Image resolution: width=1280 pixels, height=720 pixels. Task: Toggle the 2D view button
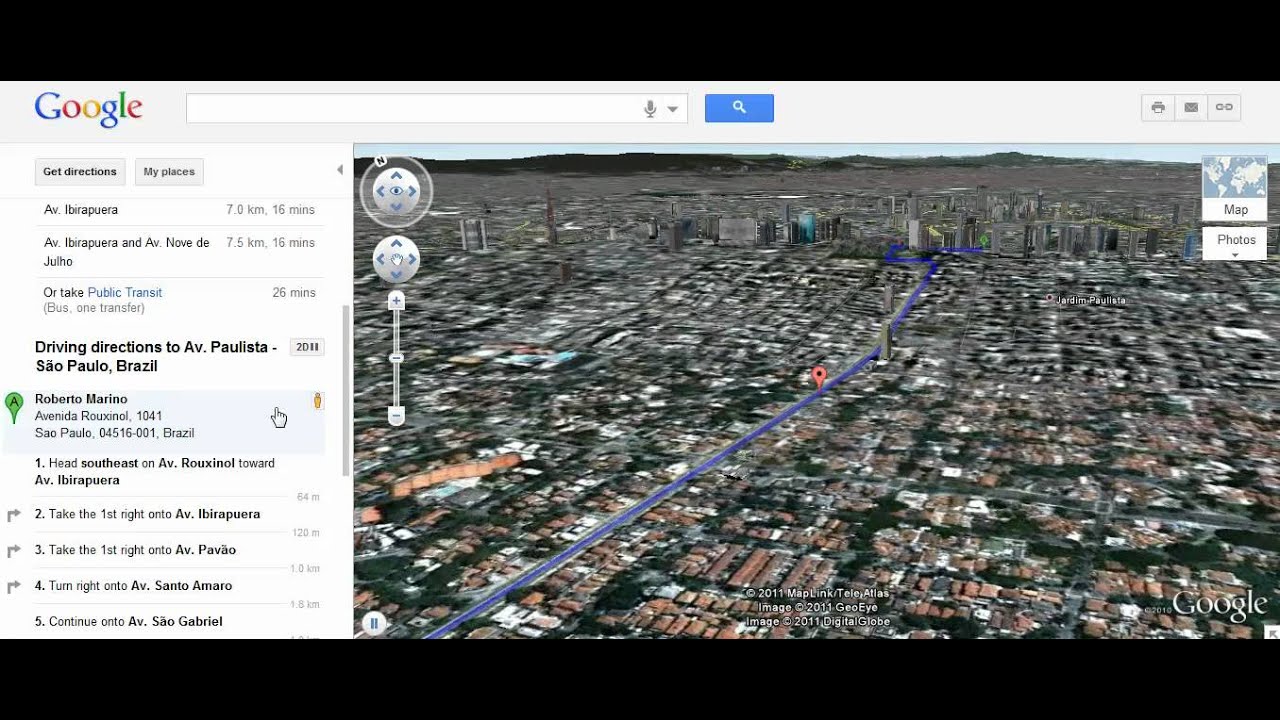coord(307,347)
